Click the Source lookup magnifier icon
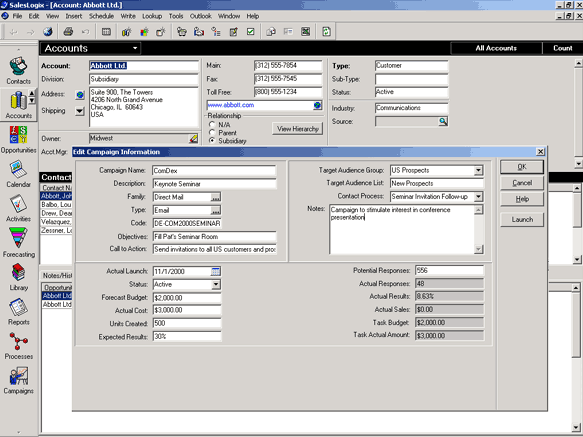Viewport: 583px width, 437px height. click(x=443, y=122)
